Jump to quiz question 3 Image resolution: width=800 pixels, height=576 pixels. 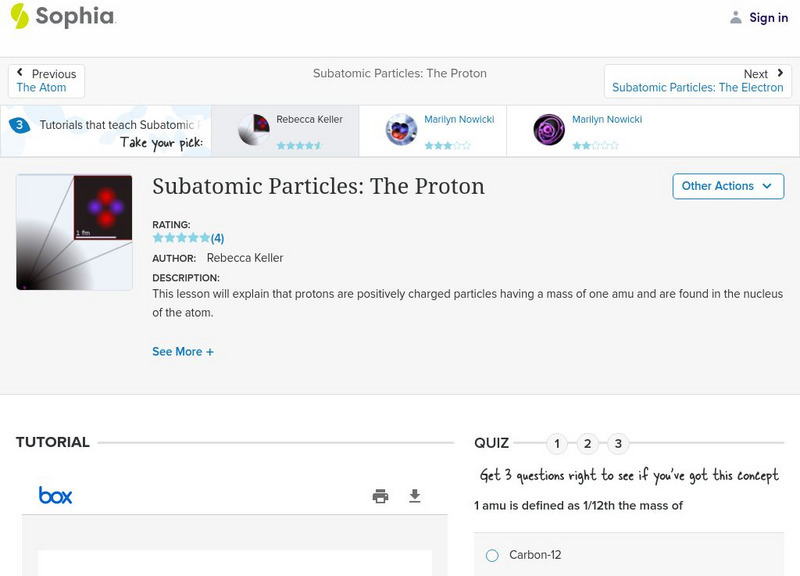[x=619, y=443]
